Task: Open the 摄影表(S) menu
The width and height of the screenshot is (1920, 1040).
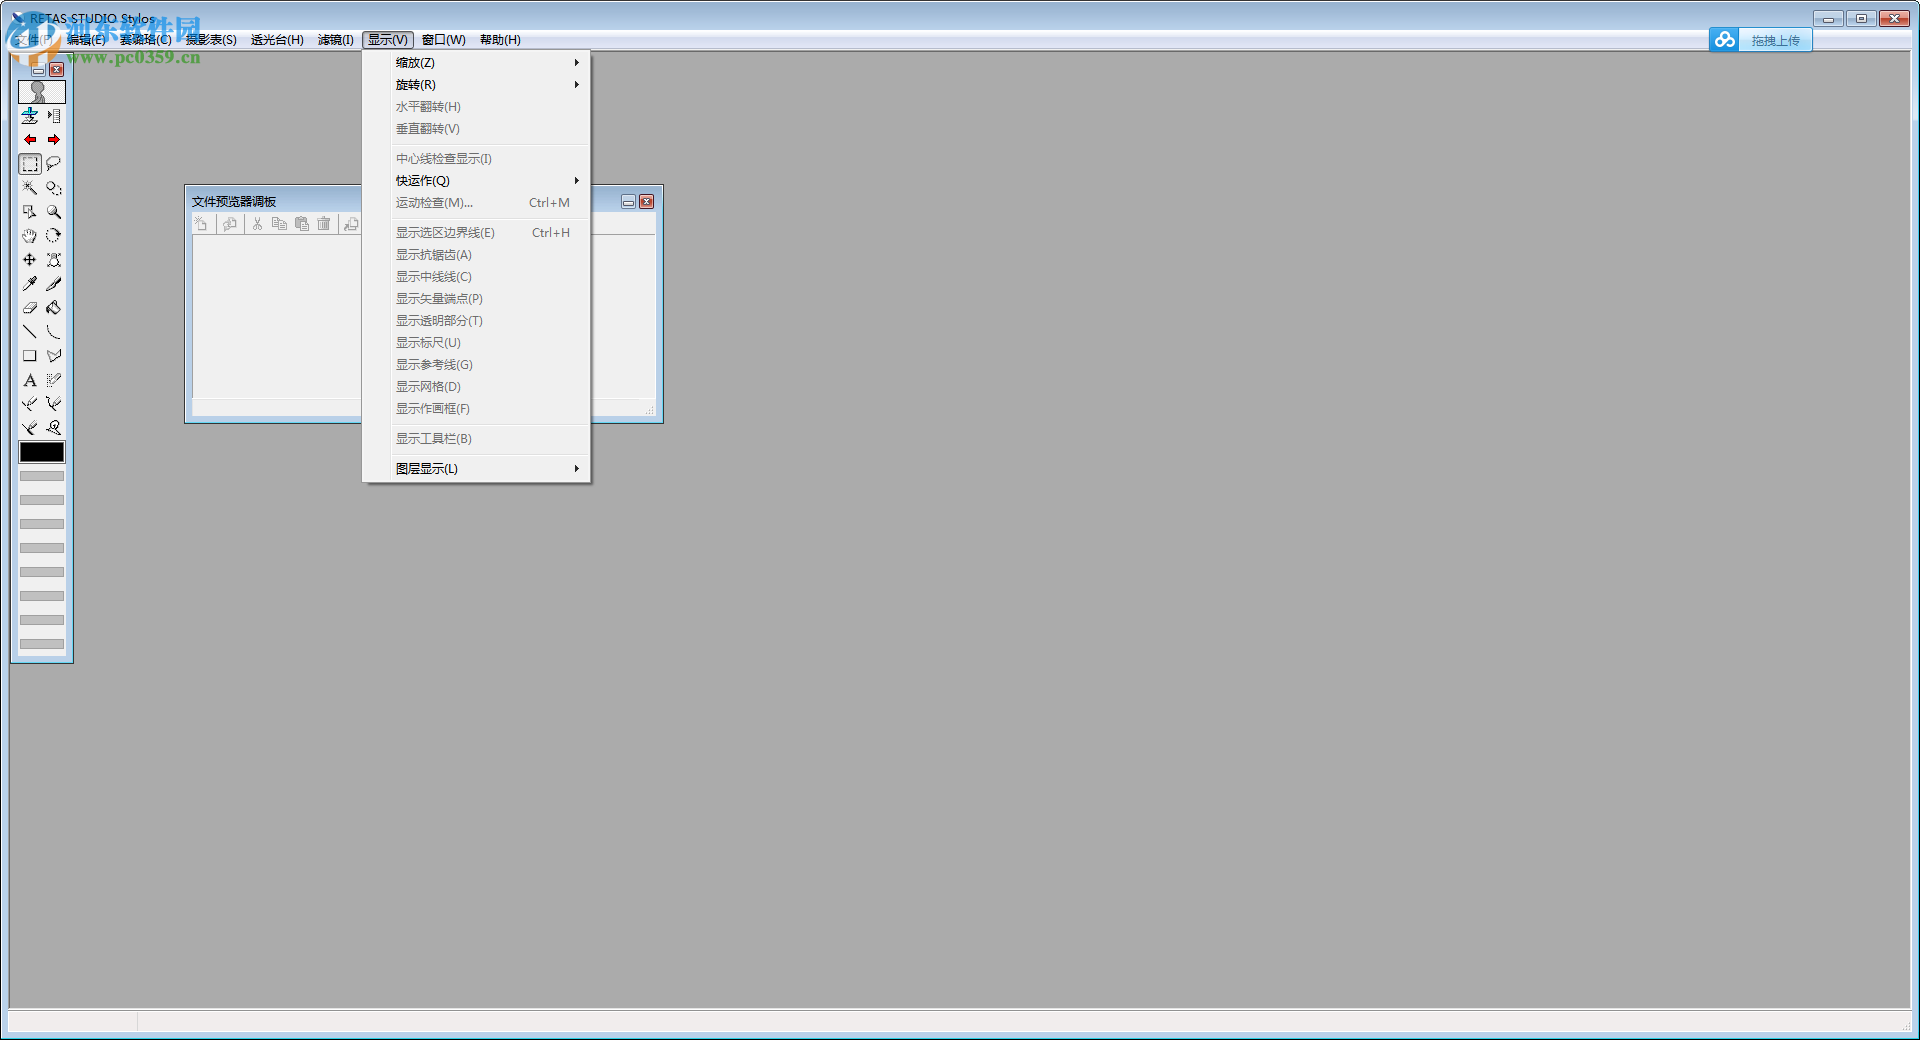Action: (x=211, y=40)
